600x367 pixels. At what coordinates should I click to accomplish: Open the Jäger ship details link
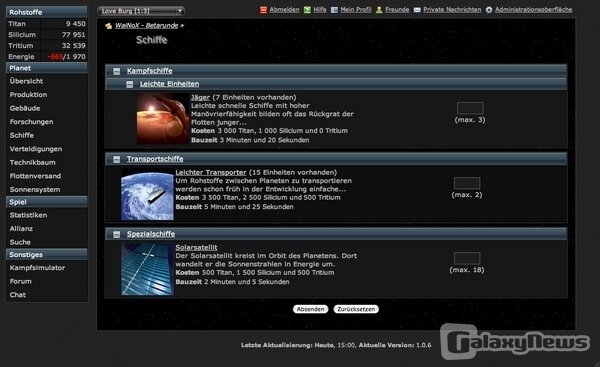coord(201,98)
